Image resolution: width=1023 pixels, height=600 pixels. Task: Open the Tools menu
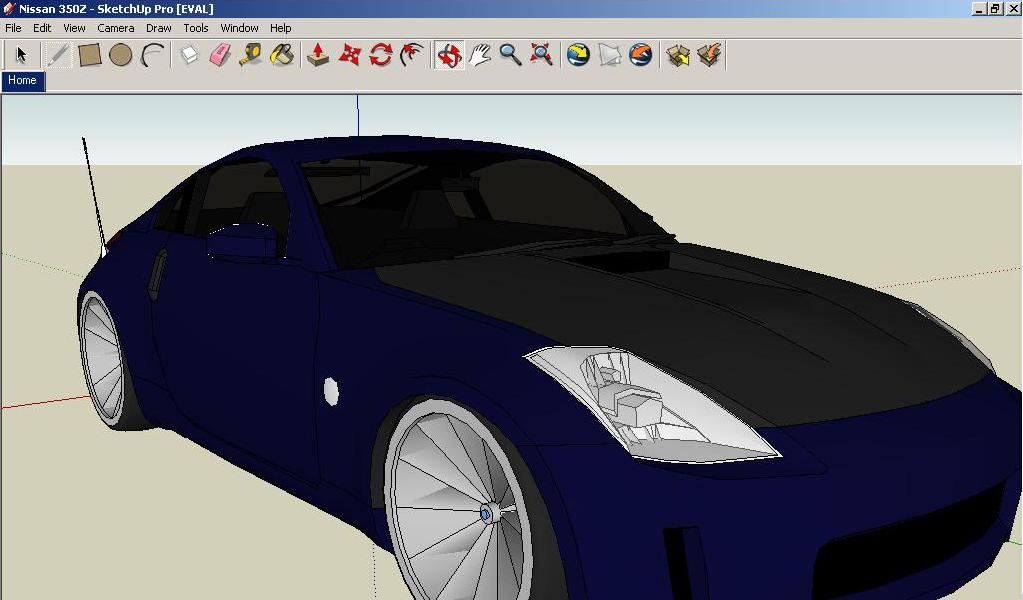click(196, 28)
